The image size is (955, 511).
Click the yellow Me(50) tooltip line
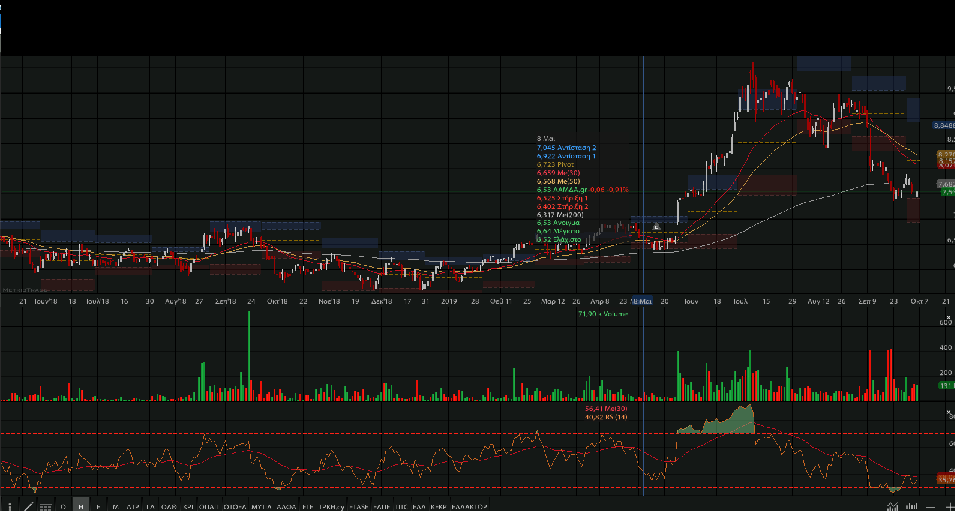(x=559, y=181)
